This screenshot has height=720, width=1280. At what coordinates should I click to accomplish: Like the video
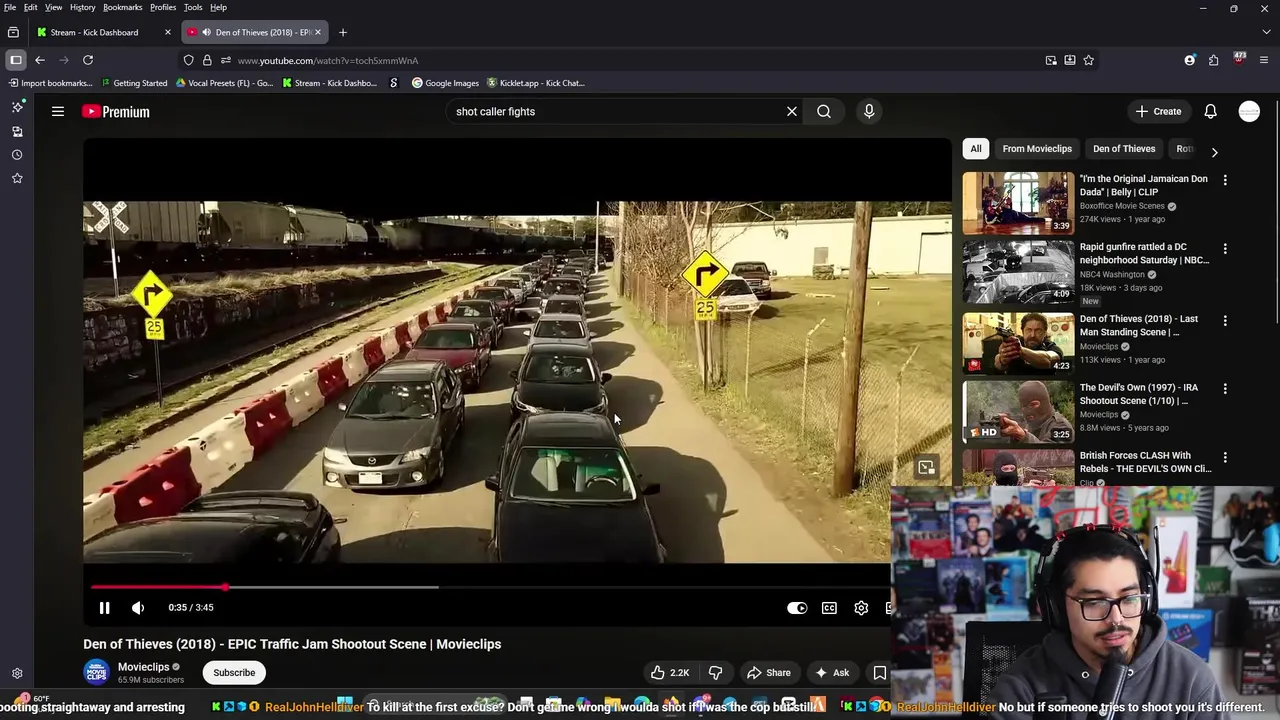point(670,673)
